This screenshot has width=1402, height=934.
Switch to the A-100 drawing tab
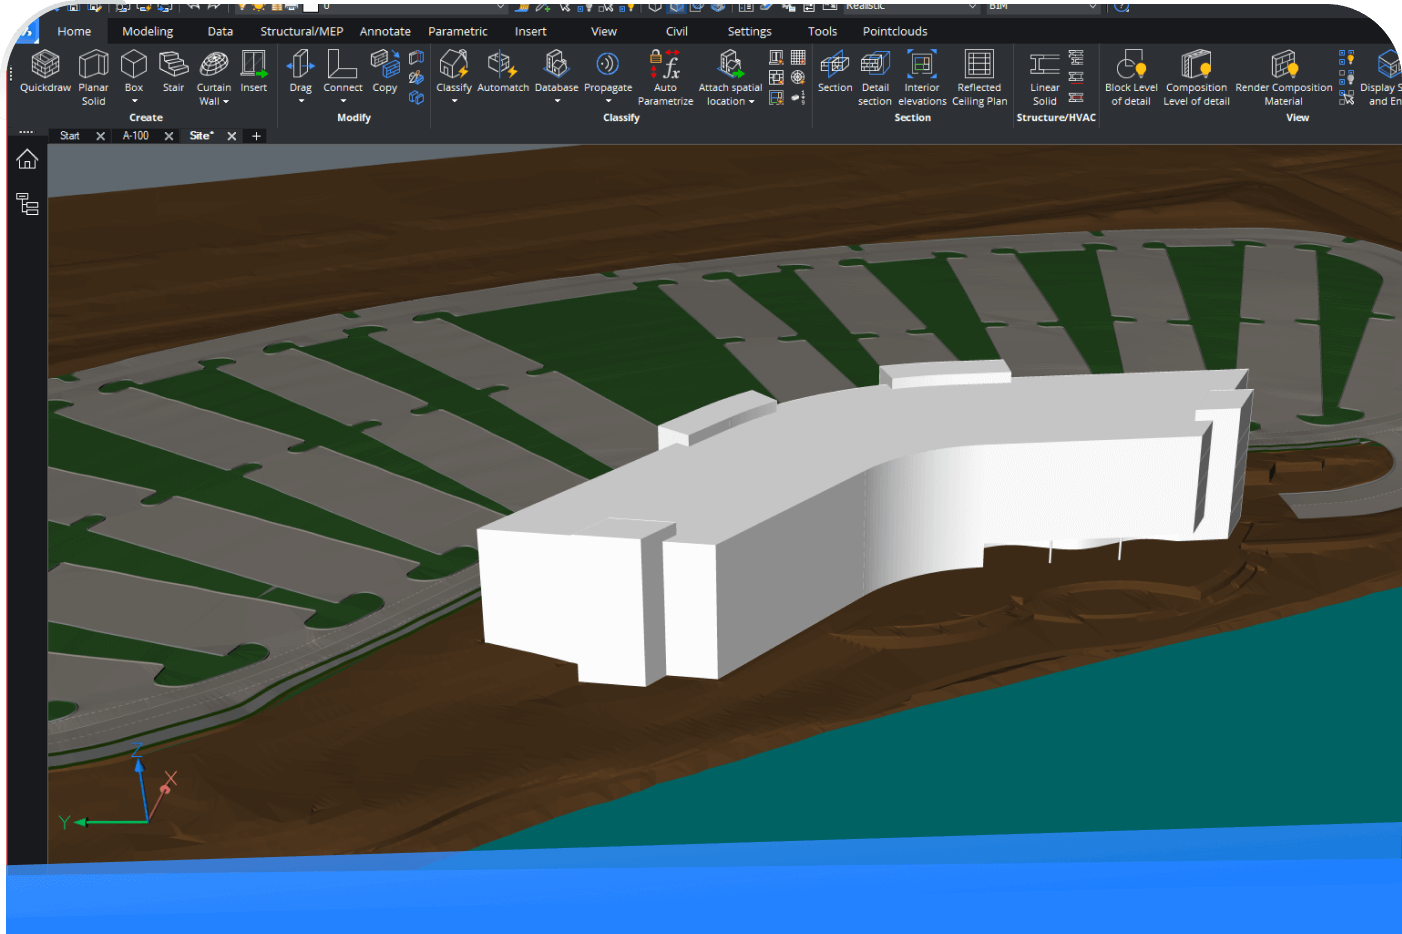pos(135,135)
